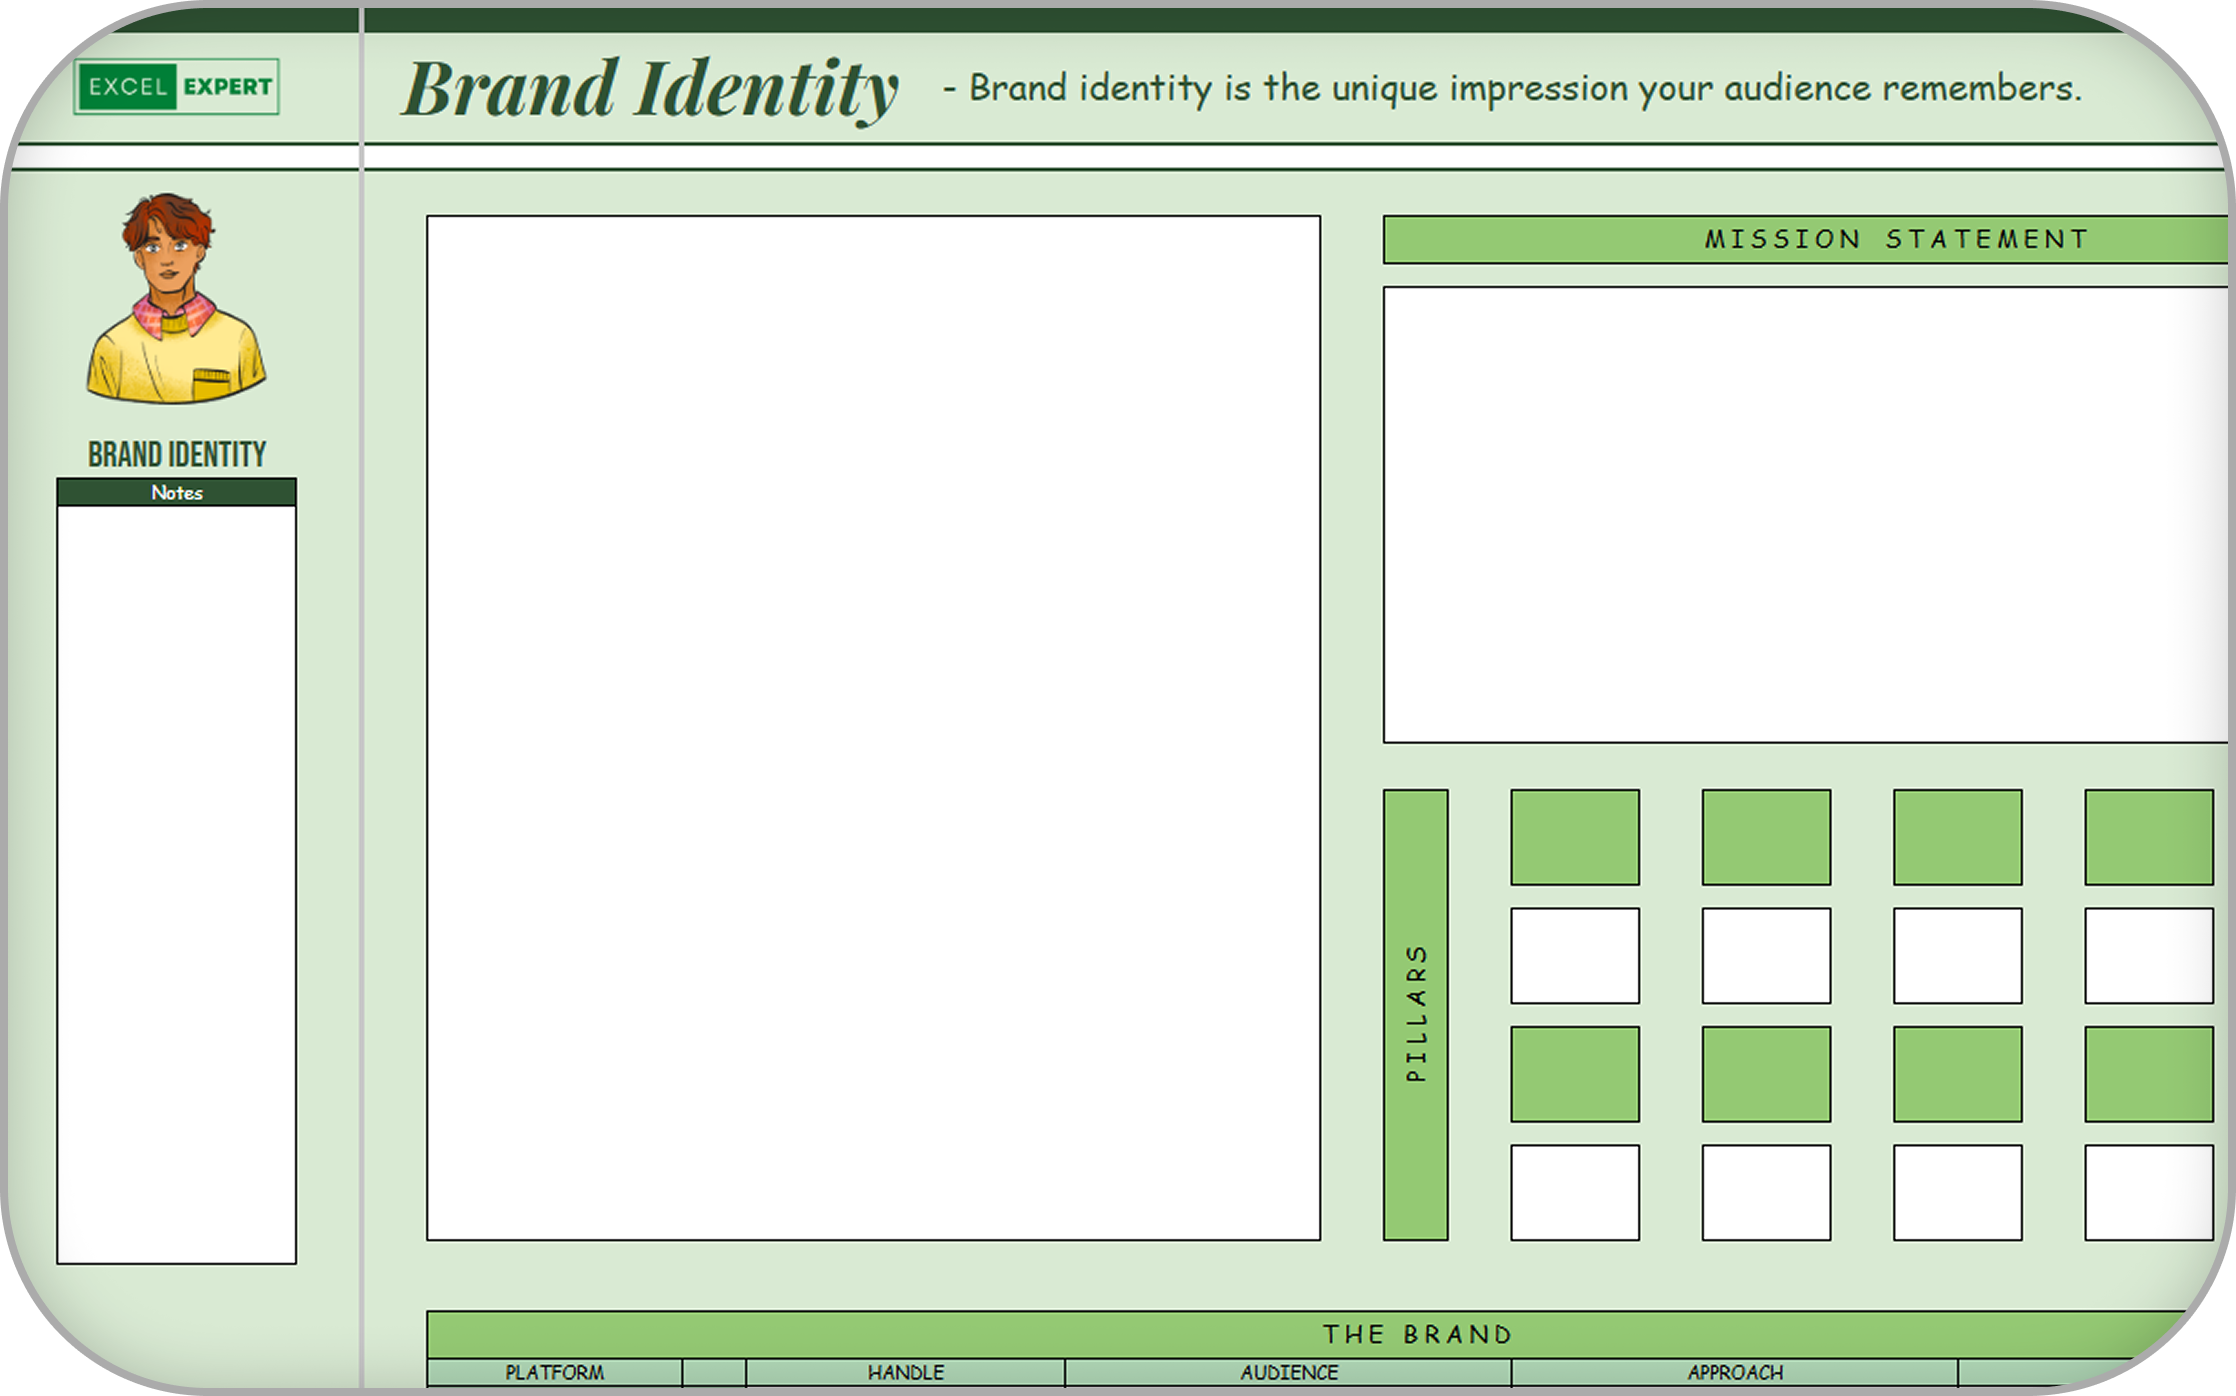Image resolution: width=2236 pixels, height=1396 pixels.
Task: Click the Notes header bar
Action: [x=176, y=492]
